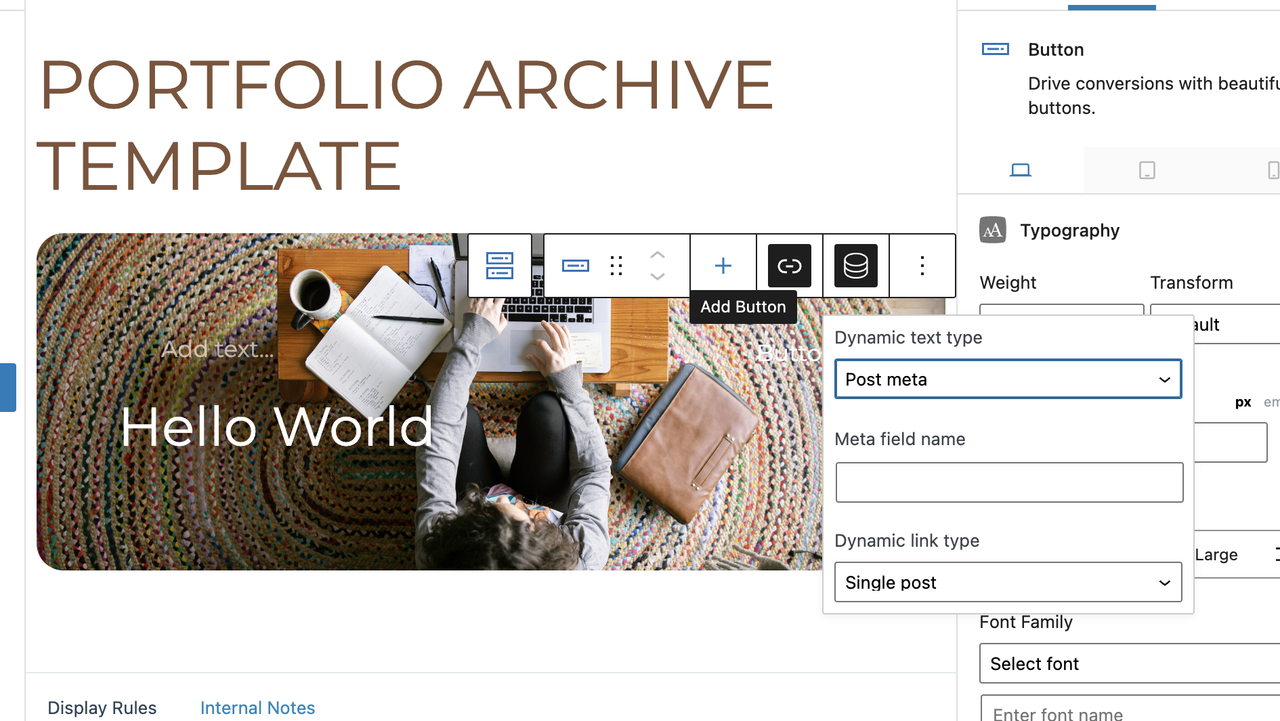The image size is (1280, 721).
Task: Open the Dynamic link type dropdown
Action: (1008, 582)
